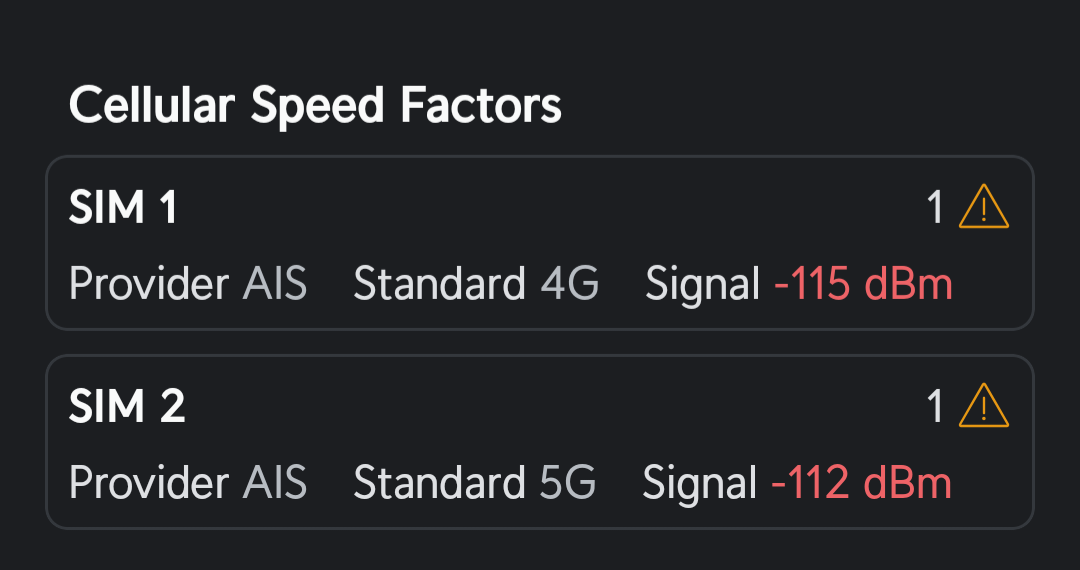Screen dimensions: 1080x570
Task: Click the Cellular Speed Factors heading
Action: (x=315, y=105)
